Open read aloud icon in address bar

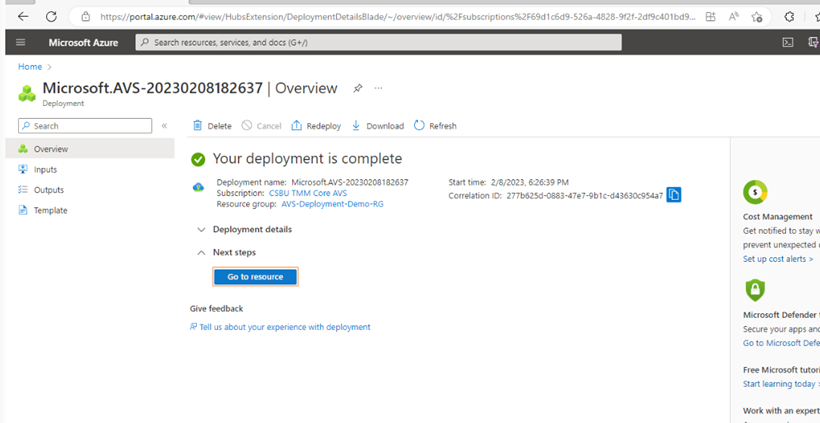tap(734, 17)
